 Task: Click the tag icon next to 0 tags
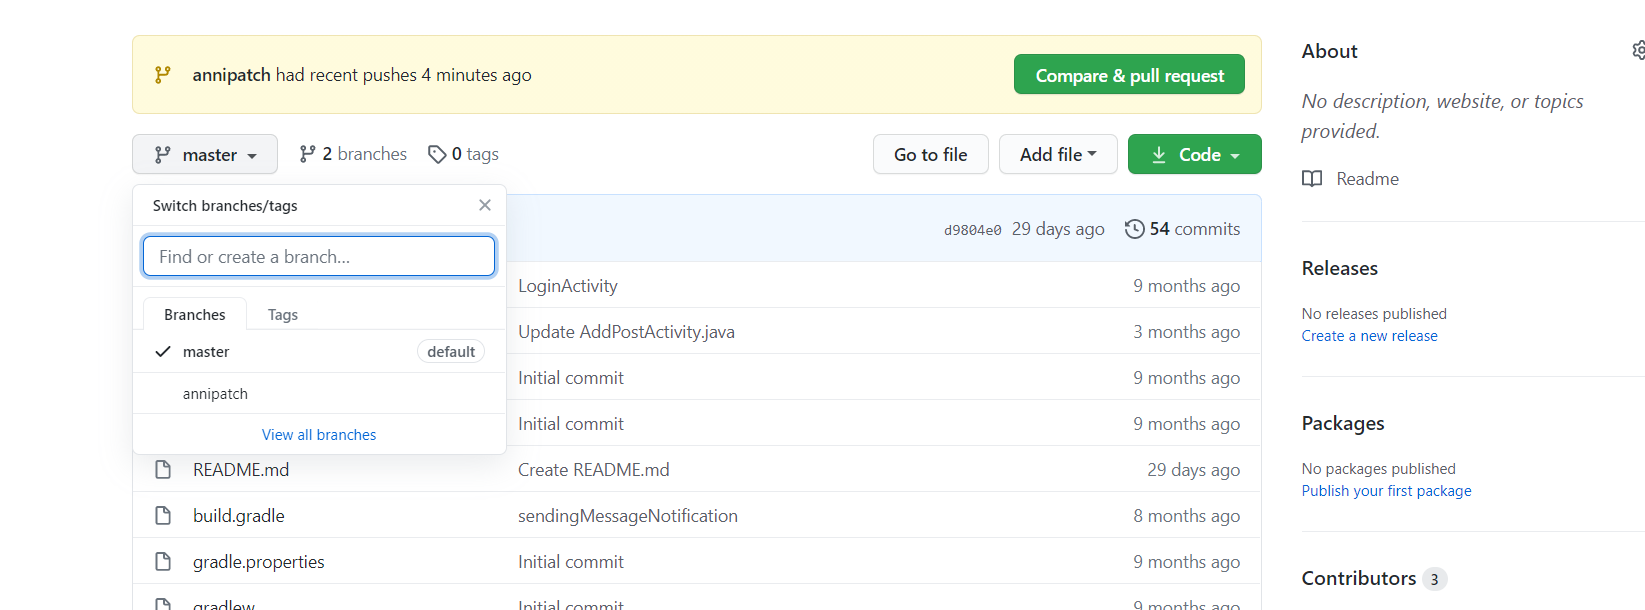(x=437, y=154)
